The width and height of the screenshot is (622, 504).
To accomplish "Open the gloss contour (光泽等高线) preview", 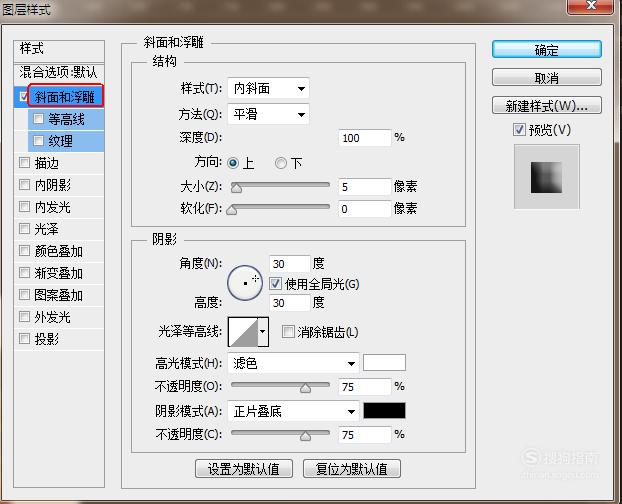I will [x=243, y=332].
